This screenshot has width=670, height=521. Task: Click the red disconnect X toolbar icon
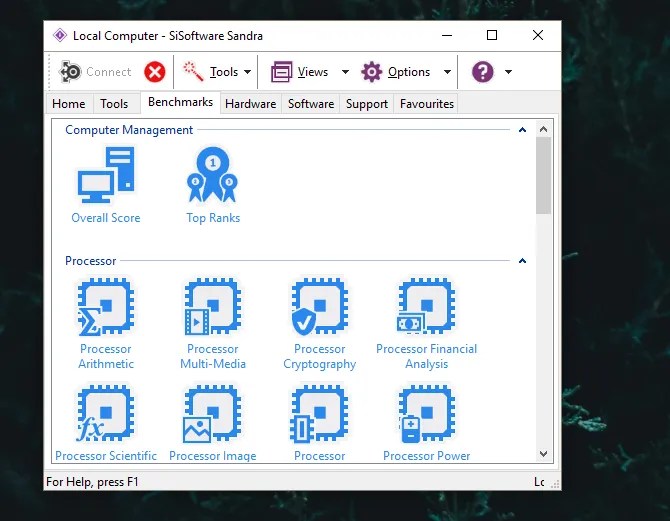(155, 72)
